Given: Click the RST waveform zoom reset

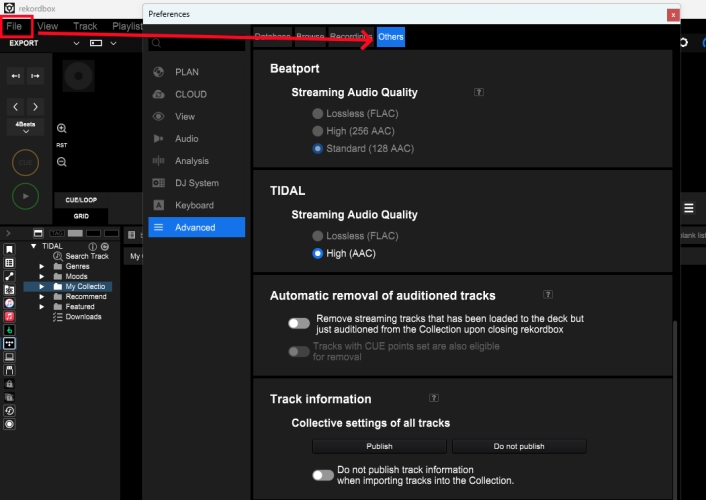Looking at the screenshot, I should coord(62,145).
